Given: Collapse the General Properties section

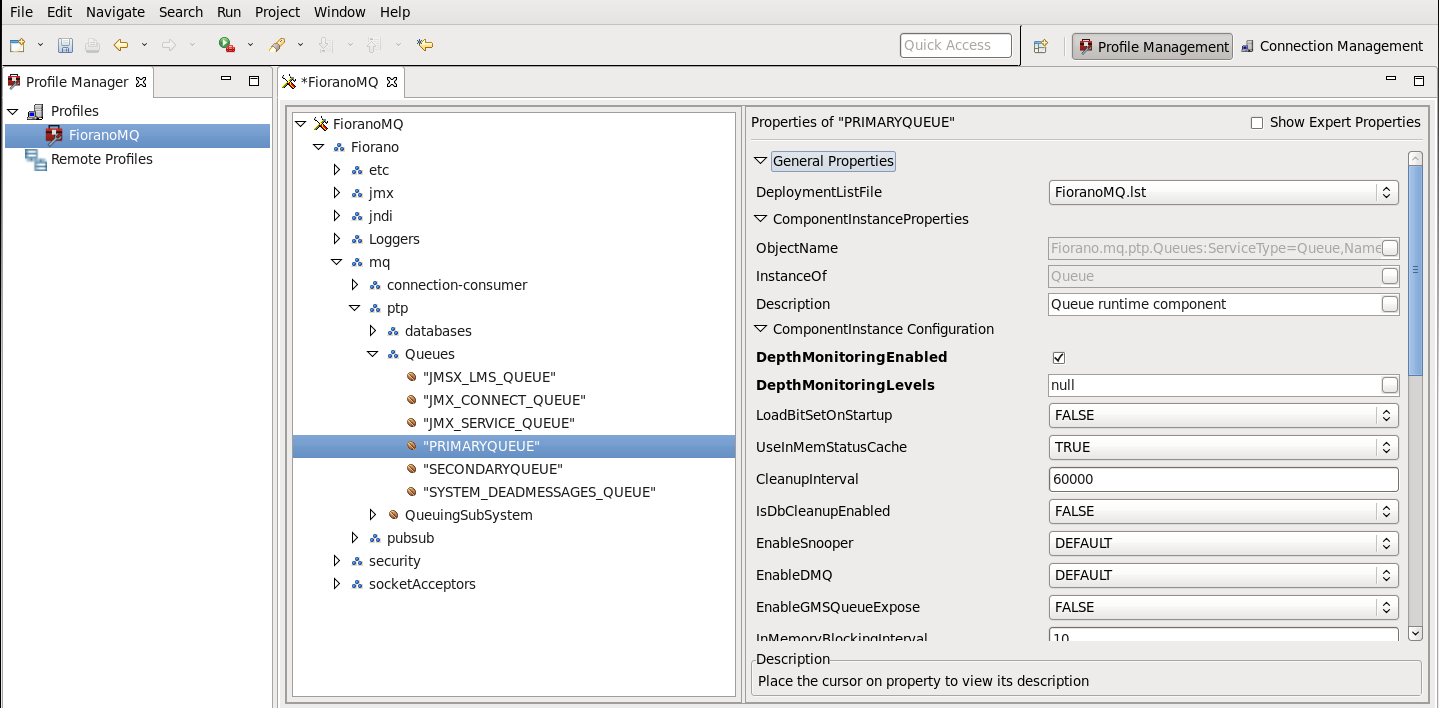Looking at the screenshot, I should (x=761, y=161).
